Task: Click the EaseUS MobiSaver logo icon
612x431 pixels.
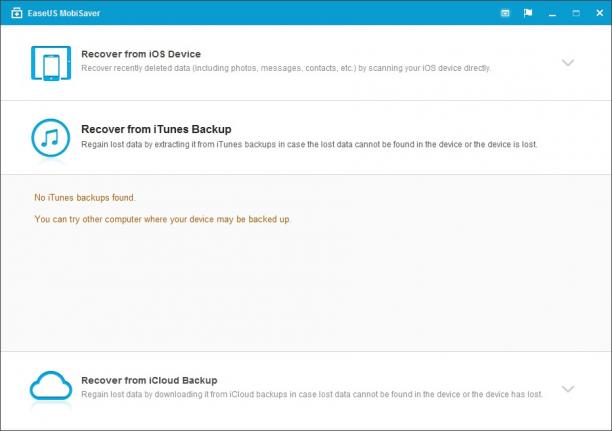Action: (16, 13)
